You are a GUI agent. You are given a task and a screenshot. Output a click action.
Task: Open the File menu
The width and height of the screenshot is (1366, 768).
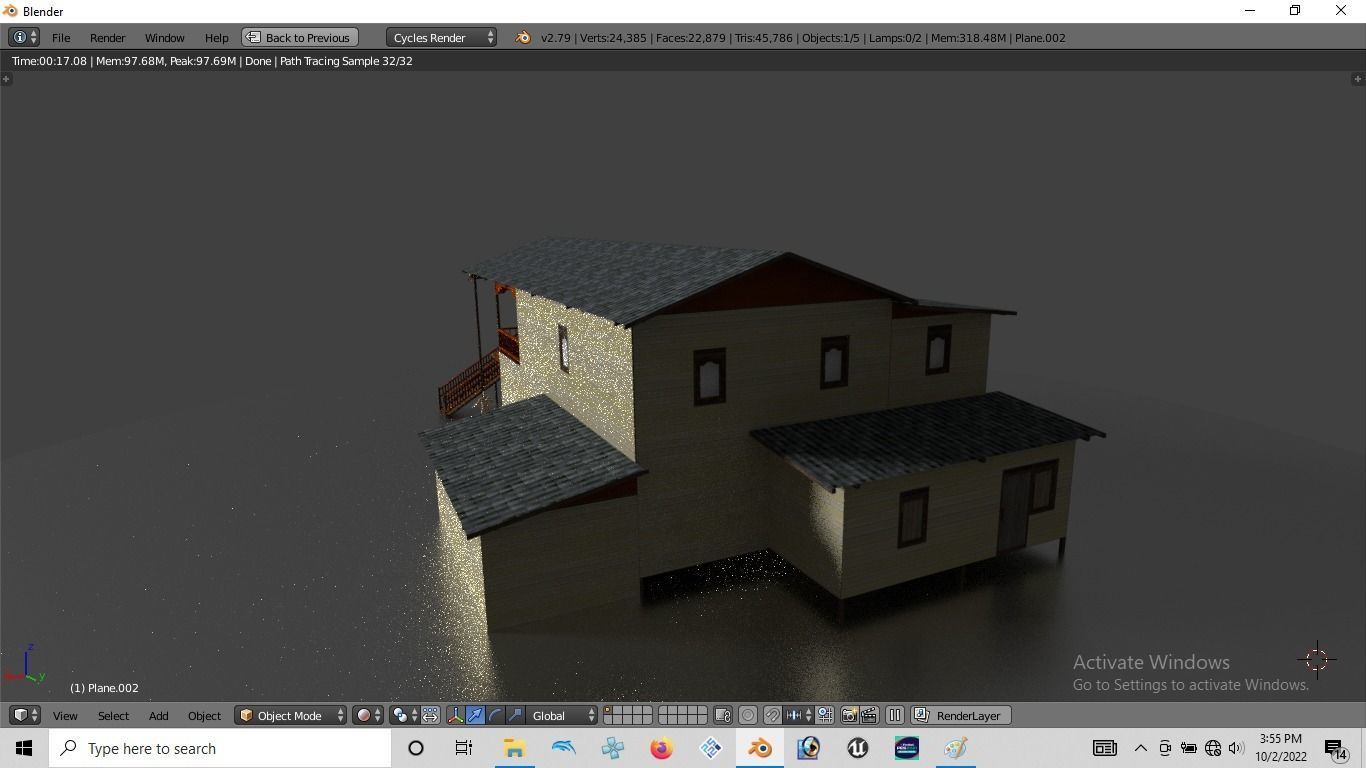tap(61, 37)
